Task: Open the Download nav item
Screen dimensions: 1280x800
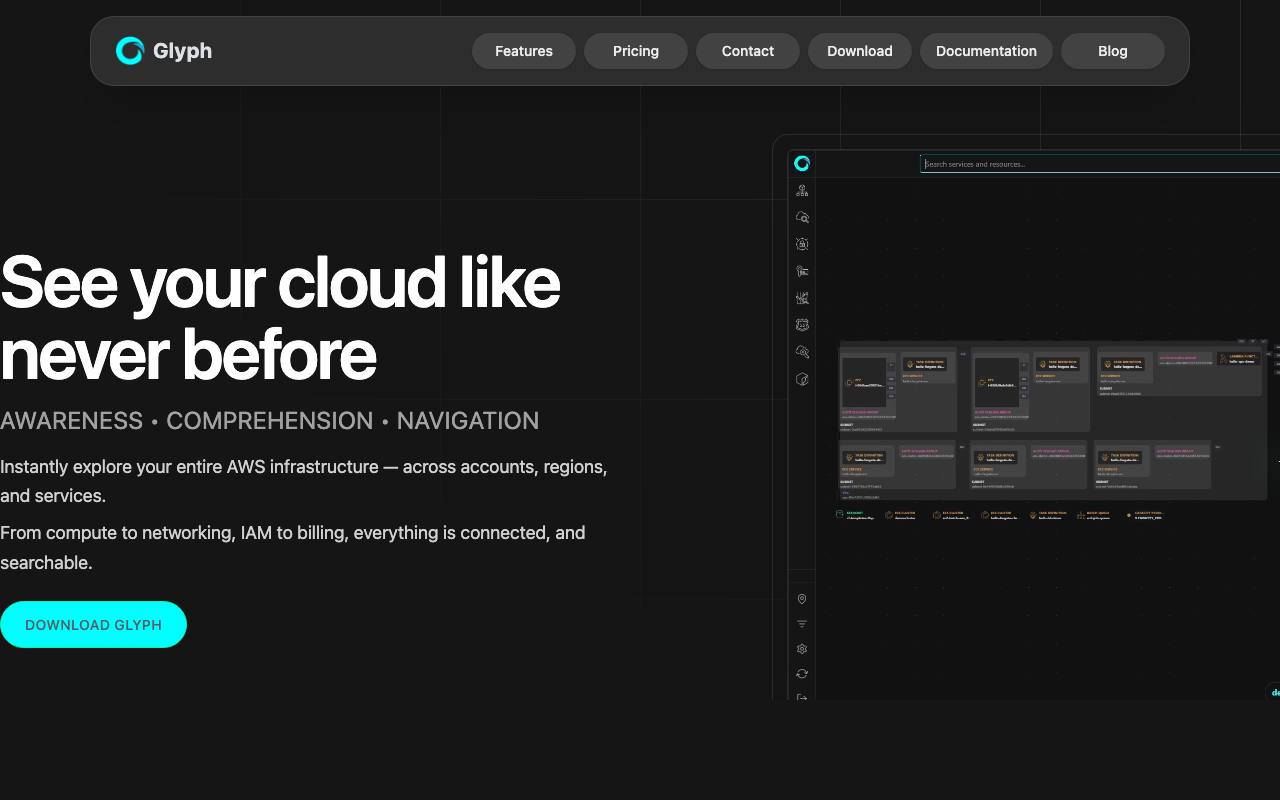Action: [860, 51]
